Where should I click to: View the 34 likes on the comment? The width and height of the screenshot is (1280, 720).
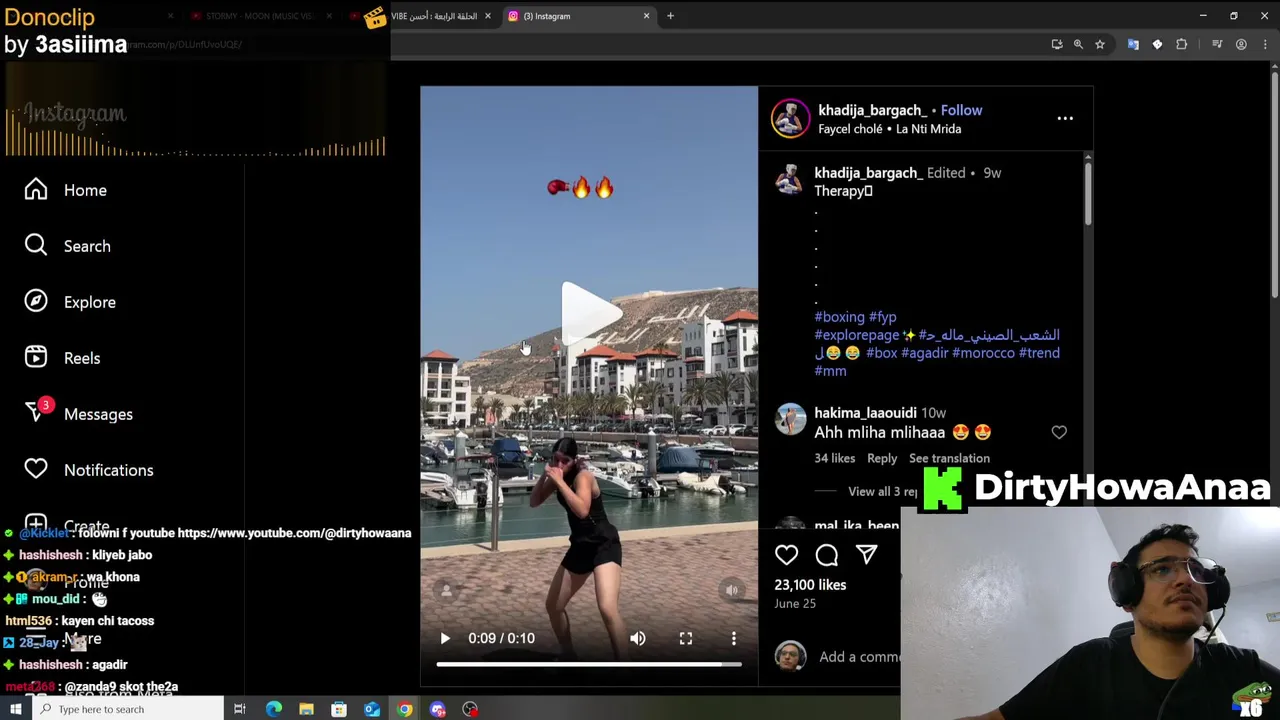[x=834, y=458]
